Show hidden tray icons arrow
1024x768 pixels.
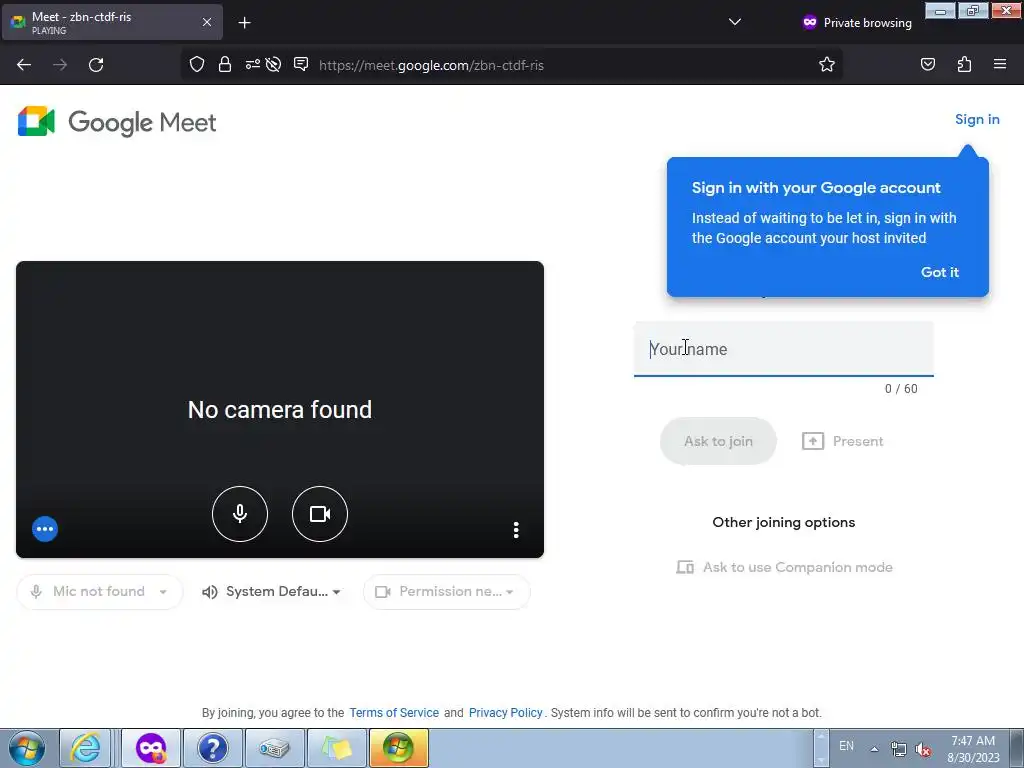874,748
